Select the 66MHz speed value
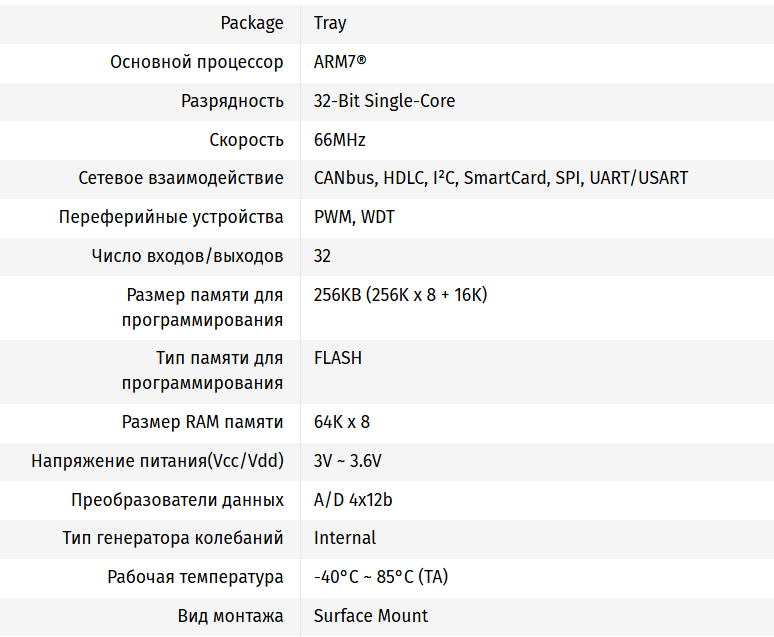This screenshot has height=637, width=774. (340, 140)
